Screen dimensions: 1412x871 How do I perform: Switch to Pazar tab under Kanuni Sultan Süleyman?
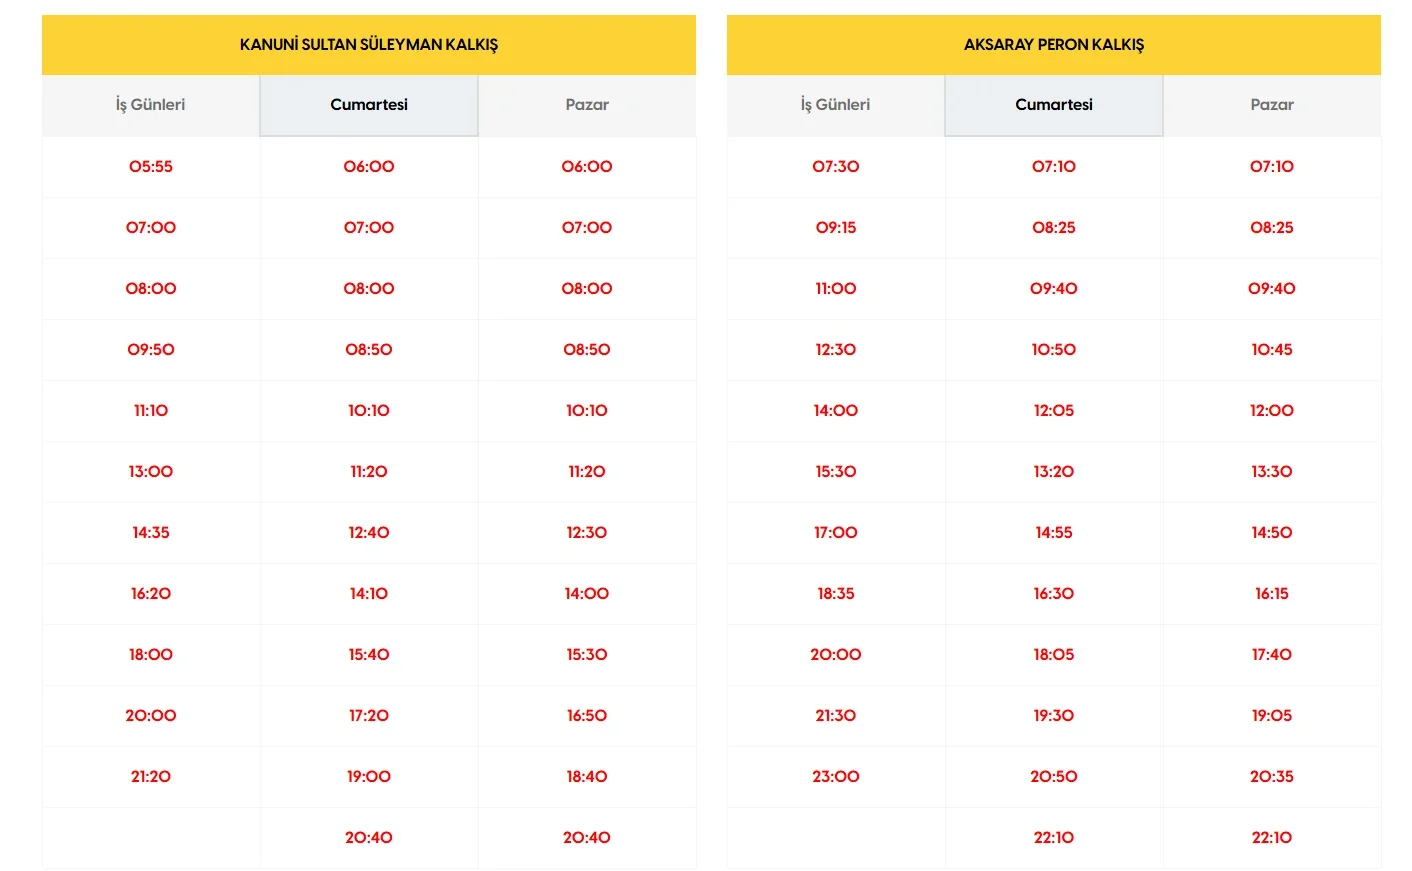click(x=587, y=105)
